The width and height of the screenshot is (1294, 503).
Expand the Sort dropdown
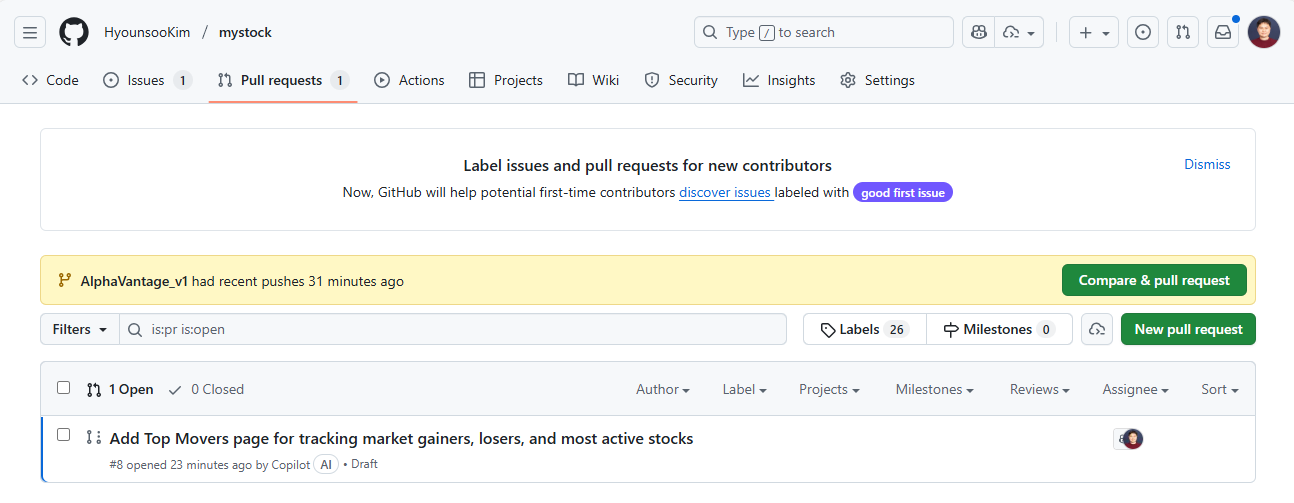[1219, 389]
